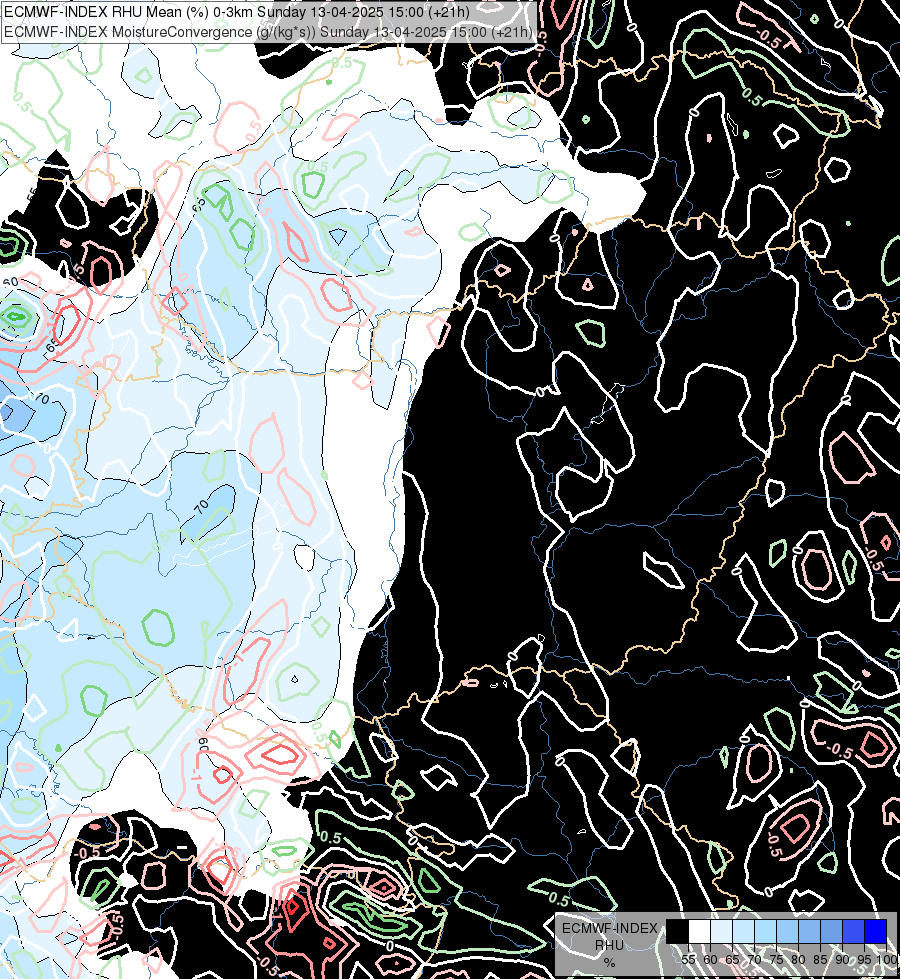Click the '95' legend tick label

pyautogui.click(x=864, y=960)
